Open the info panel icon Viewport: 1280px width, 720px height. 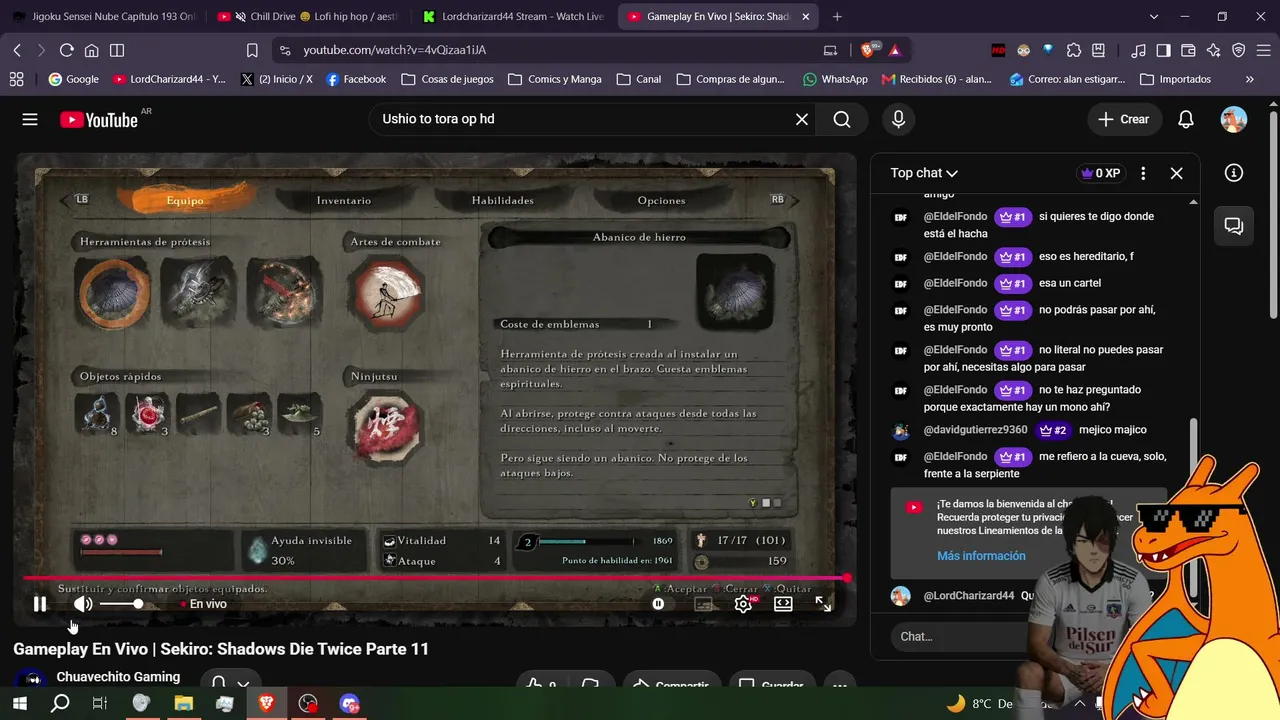click(1234, 173)
